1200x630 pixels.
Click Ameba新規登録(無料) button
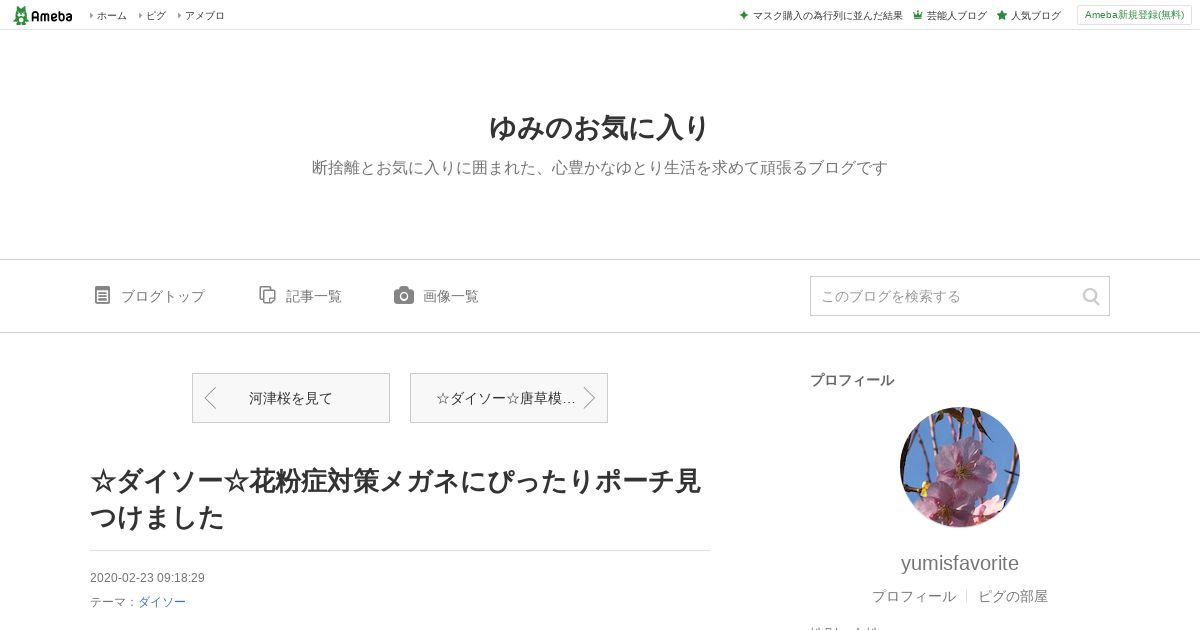pyautogui.click(x=1134, y=15)
